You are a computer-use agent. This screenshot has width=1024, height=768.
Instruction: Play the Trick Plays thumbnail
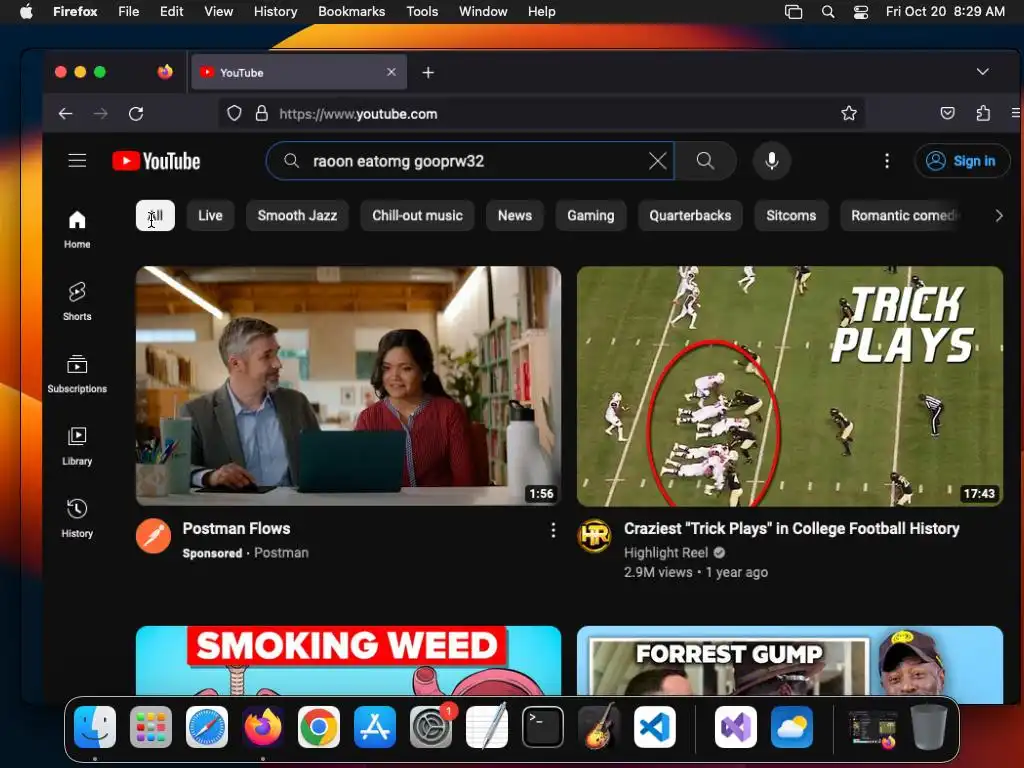tap(790, 386)
